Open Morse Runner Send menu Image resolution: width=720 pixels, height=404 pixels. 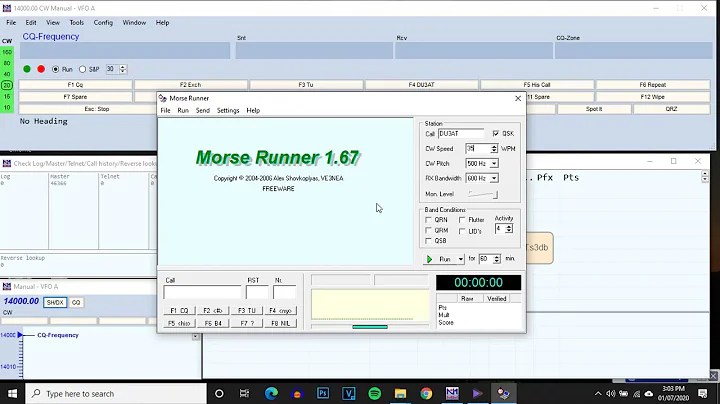click(x=202, y=111)
